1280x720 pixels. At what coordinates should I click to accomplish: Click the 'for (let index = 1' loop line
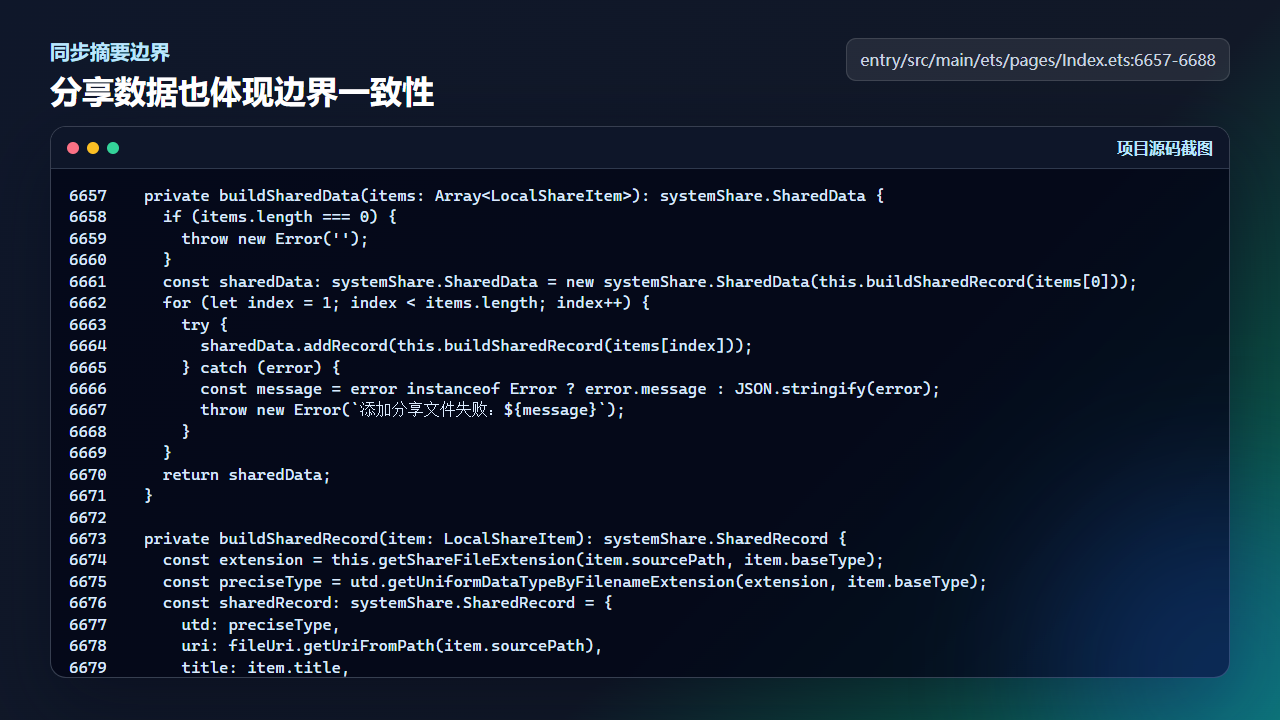pos(406,303)
